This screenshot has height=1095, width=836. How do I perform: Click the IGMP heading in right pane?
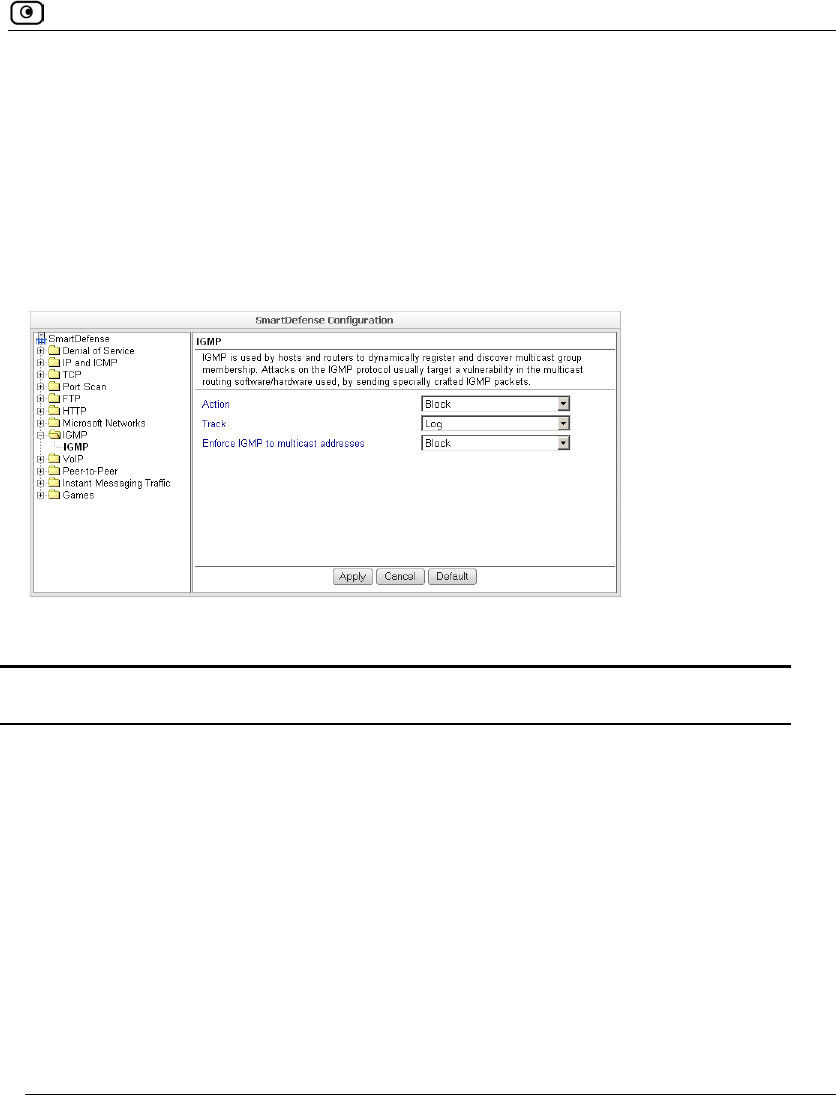(209, 341)
